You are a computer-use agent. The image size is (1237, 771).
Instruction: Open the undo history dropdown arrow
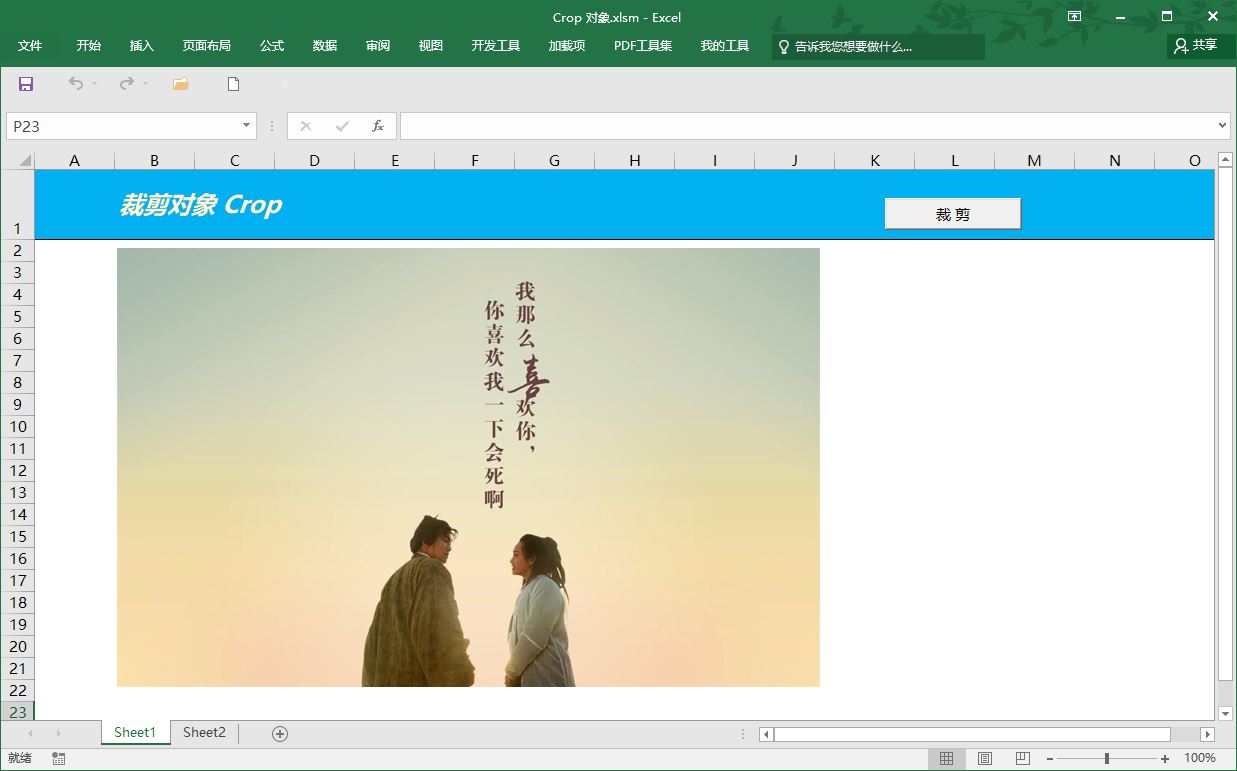95,84
